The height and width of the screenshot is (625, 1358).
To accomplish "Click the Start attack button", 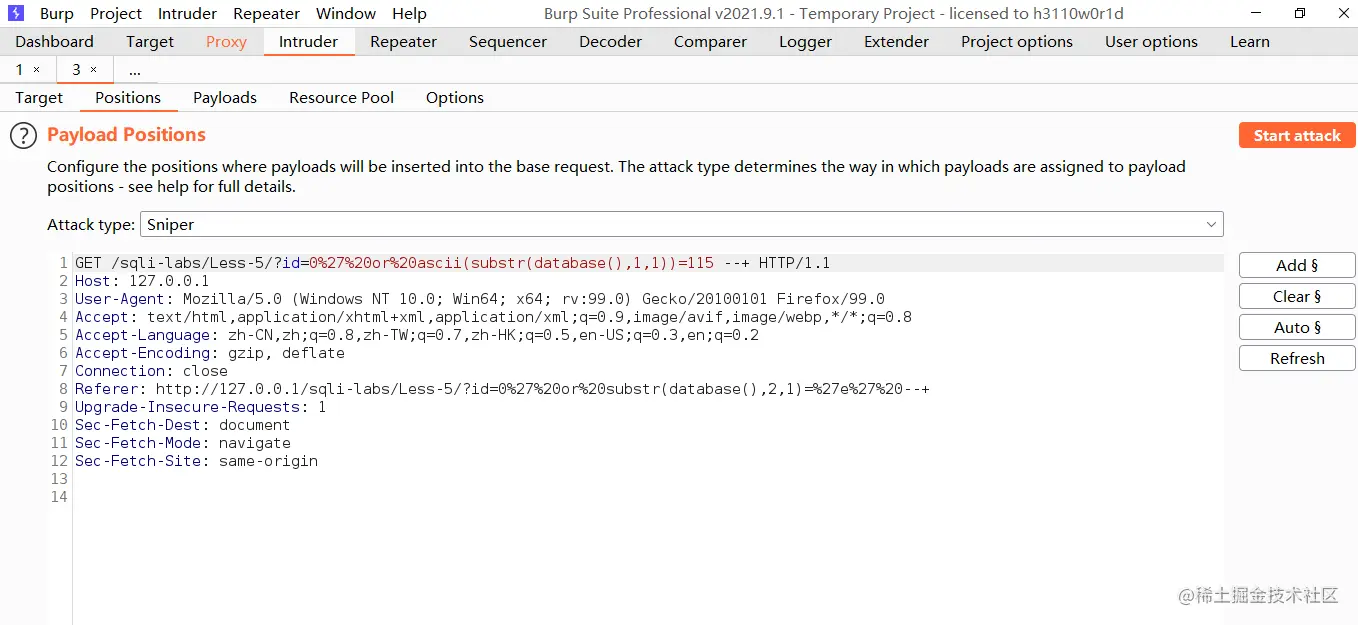I will [1297, 136].
